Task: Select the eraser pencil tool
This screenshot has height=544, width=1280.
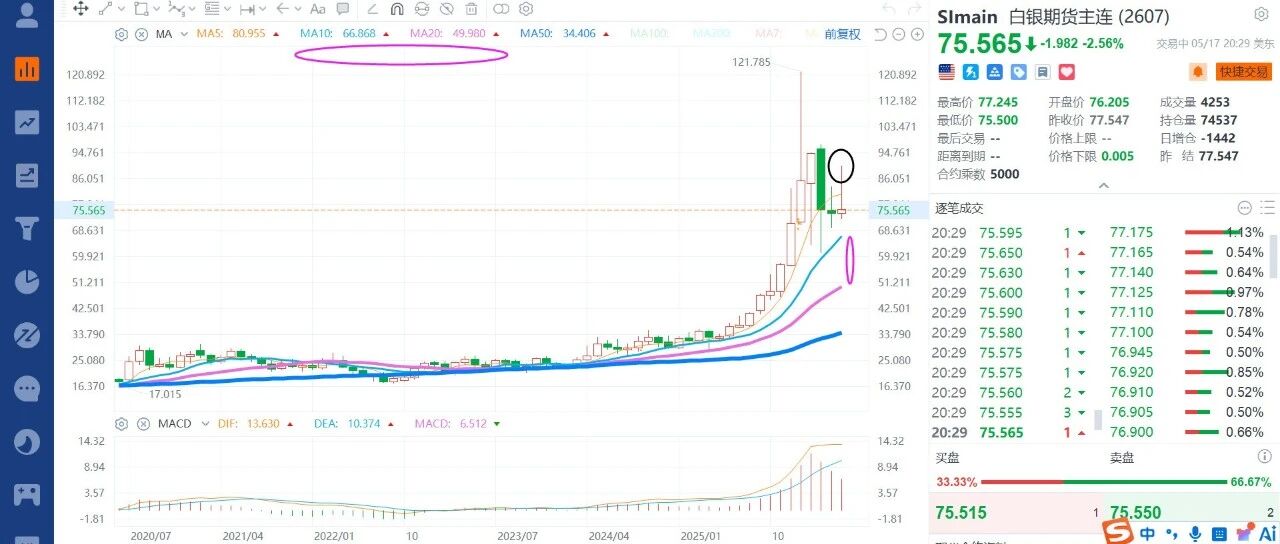Action: click(x=372, y=9)
